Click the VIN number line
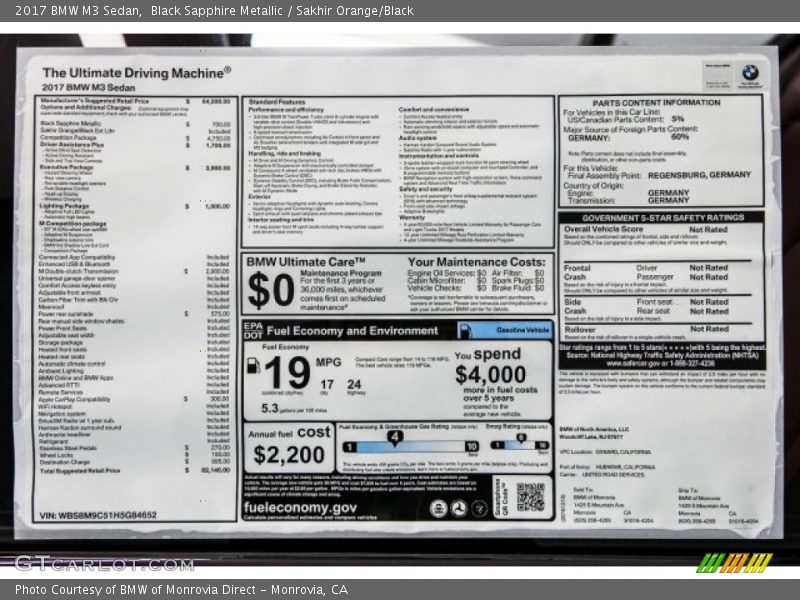Screen dimensions: 800x600 (x=98, y=515)
